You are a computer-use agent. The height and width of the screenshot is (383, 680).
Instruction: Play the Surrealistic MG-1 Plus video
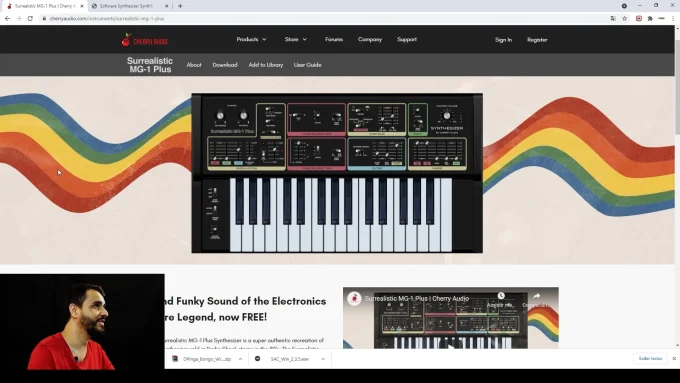coord(451,347)
